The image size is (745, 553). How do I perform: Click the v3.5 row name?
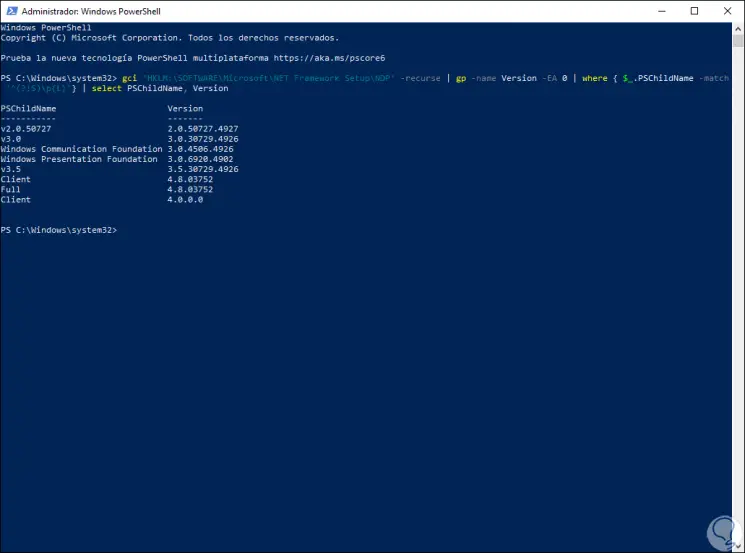point(10,169)
